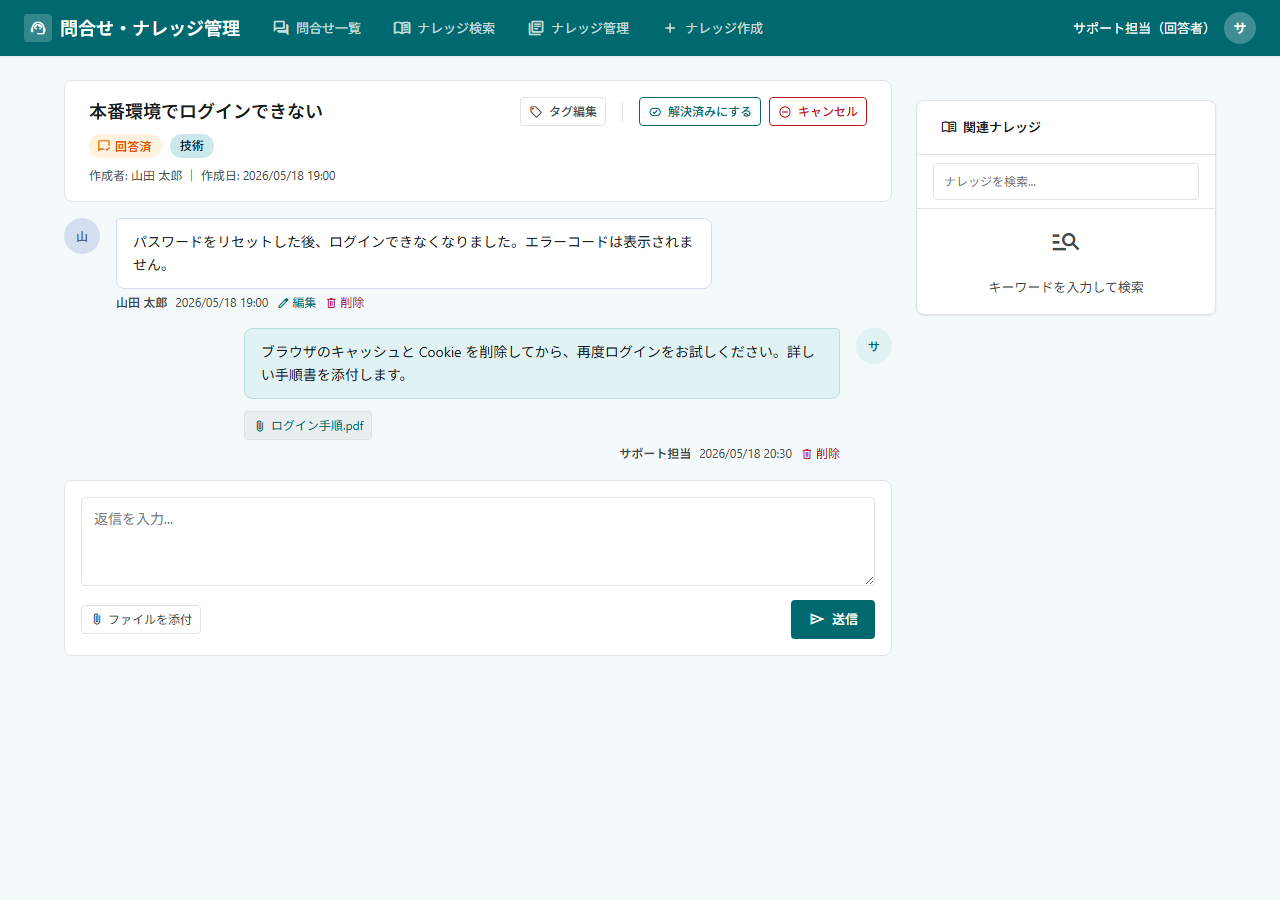Click the reply message about キャッシュと Cookie
Image resolution: width=1280 pixels, height=900 pixels.
coord(542,363)
